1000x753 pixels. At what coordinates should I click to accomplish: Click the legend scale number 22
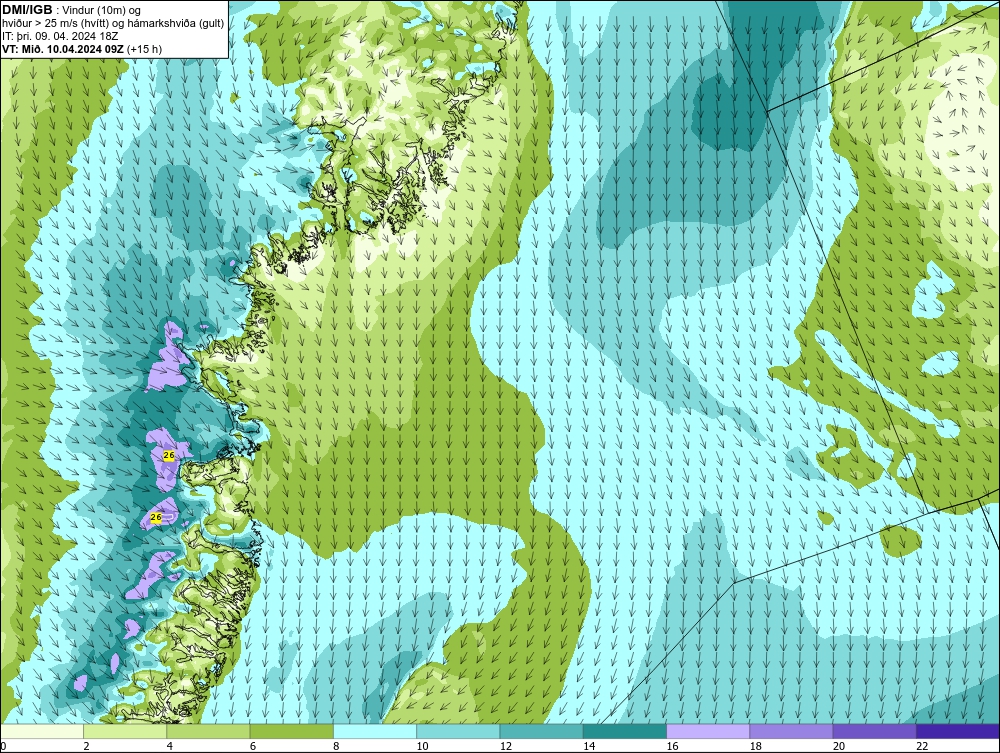click(922, 747)
